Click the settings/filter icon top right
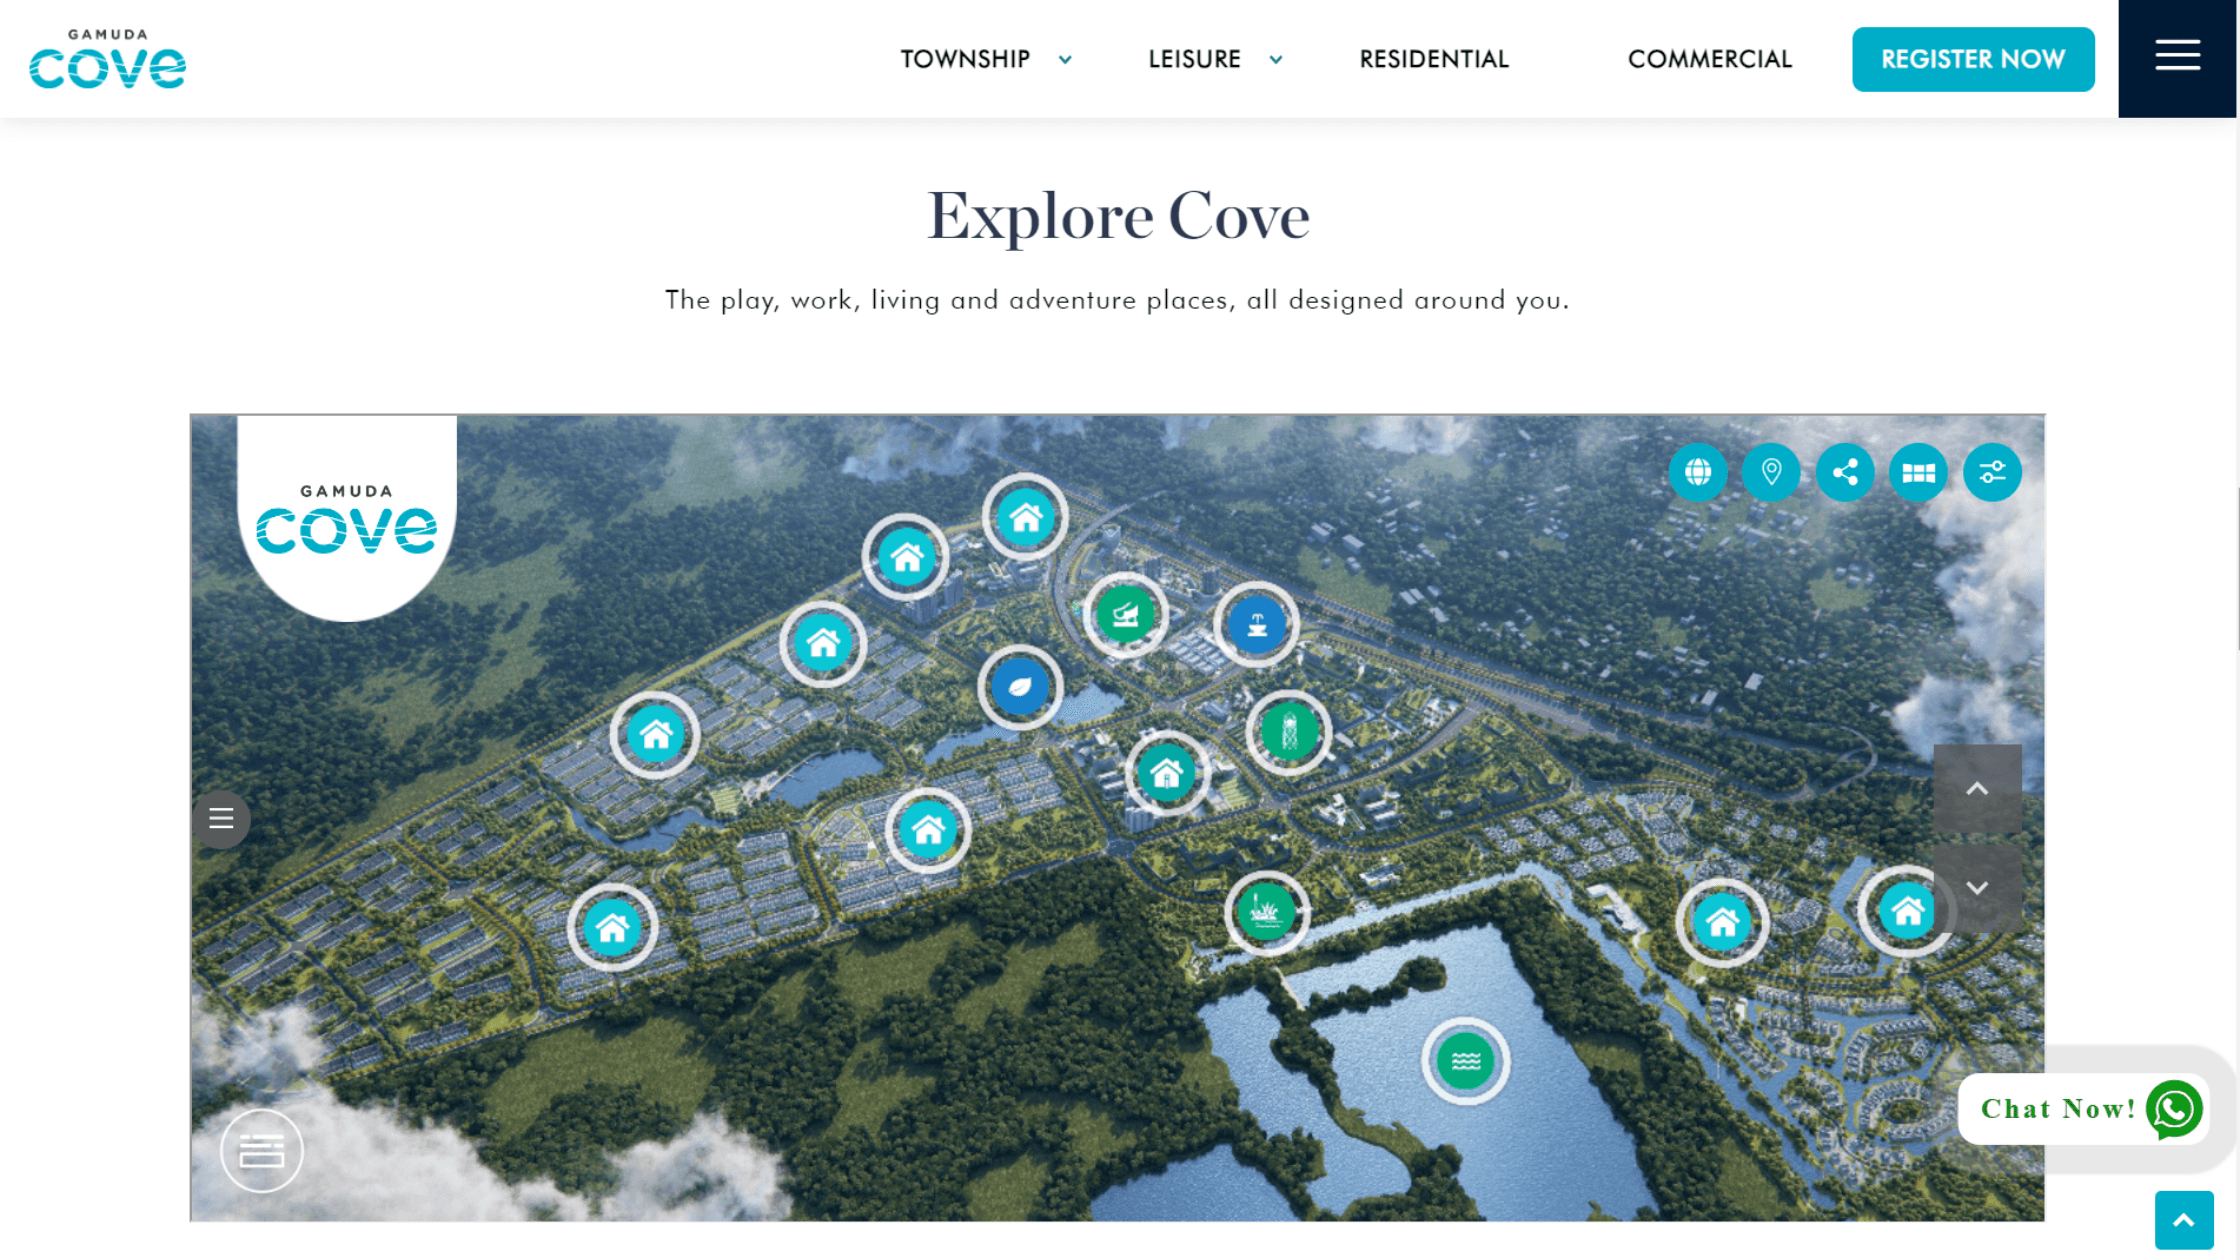 [x=1992, y=472]
